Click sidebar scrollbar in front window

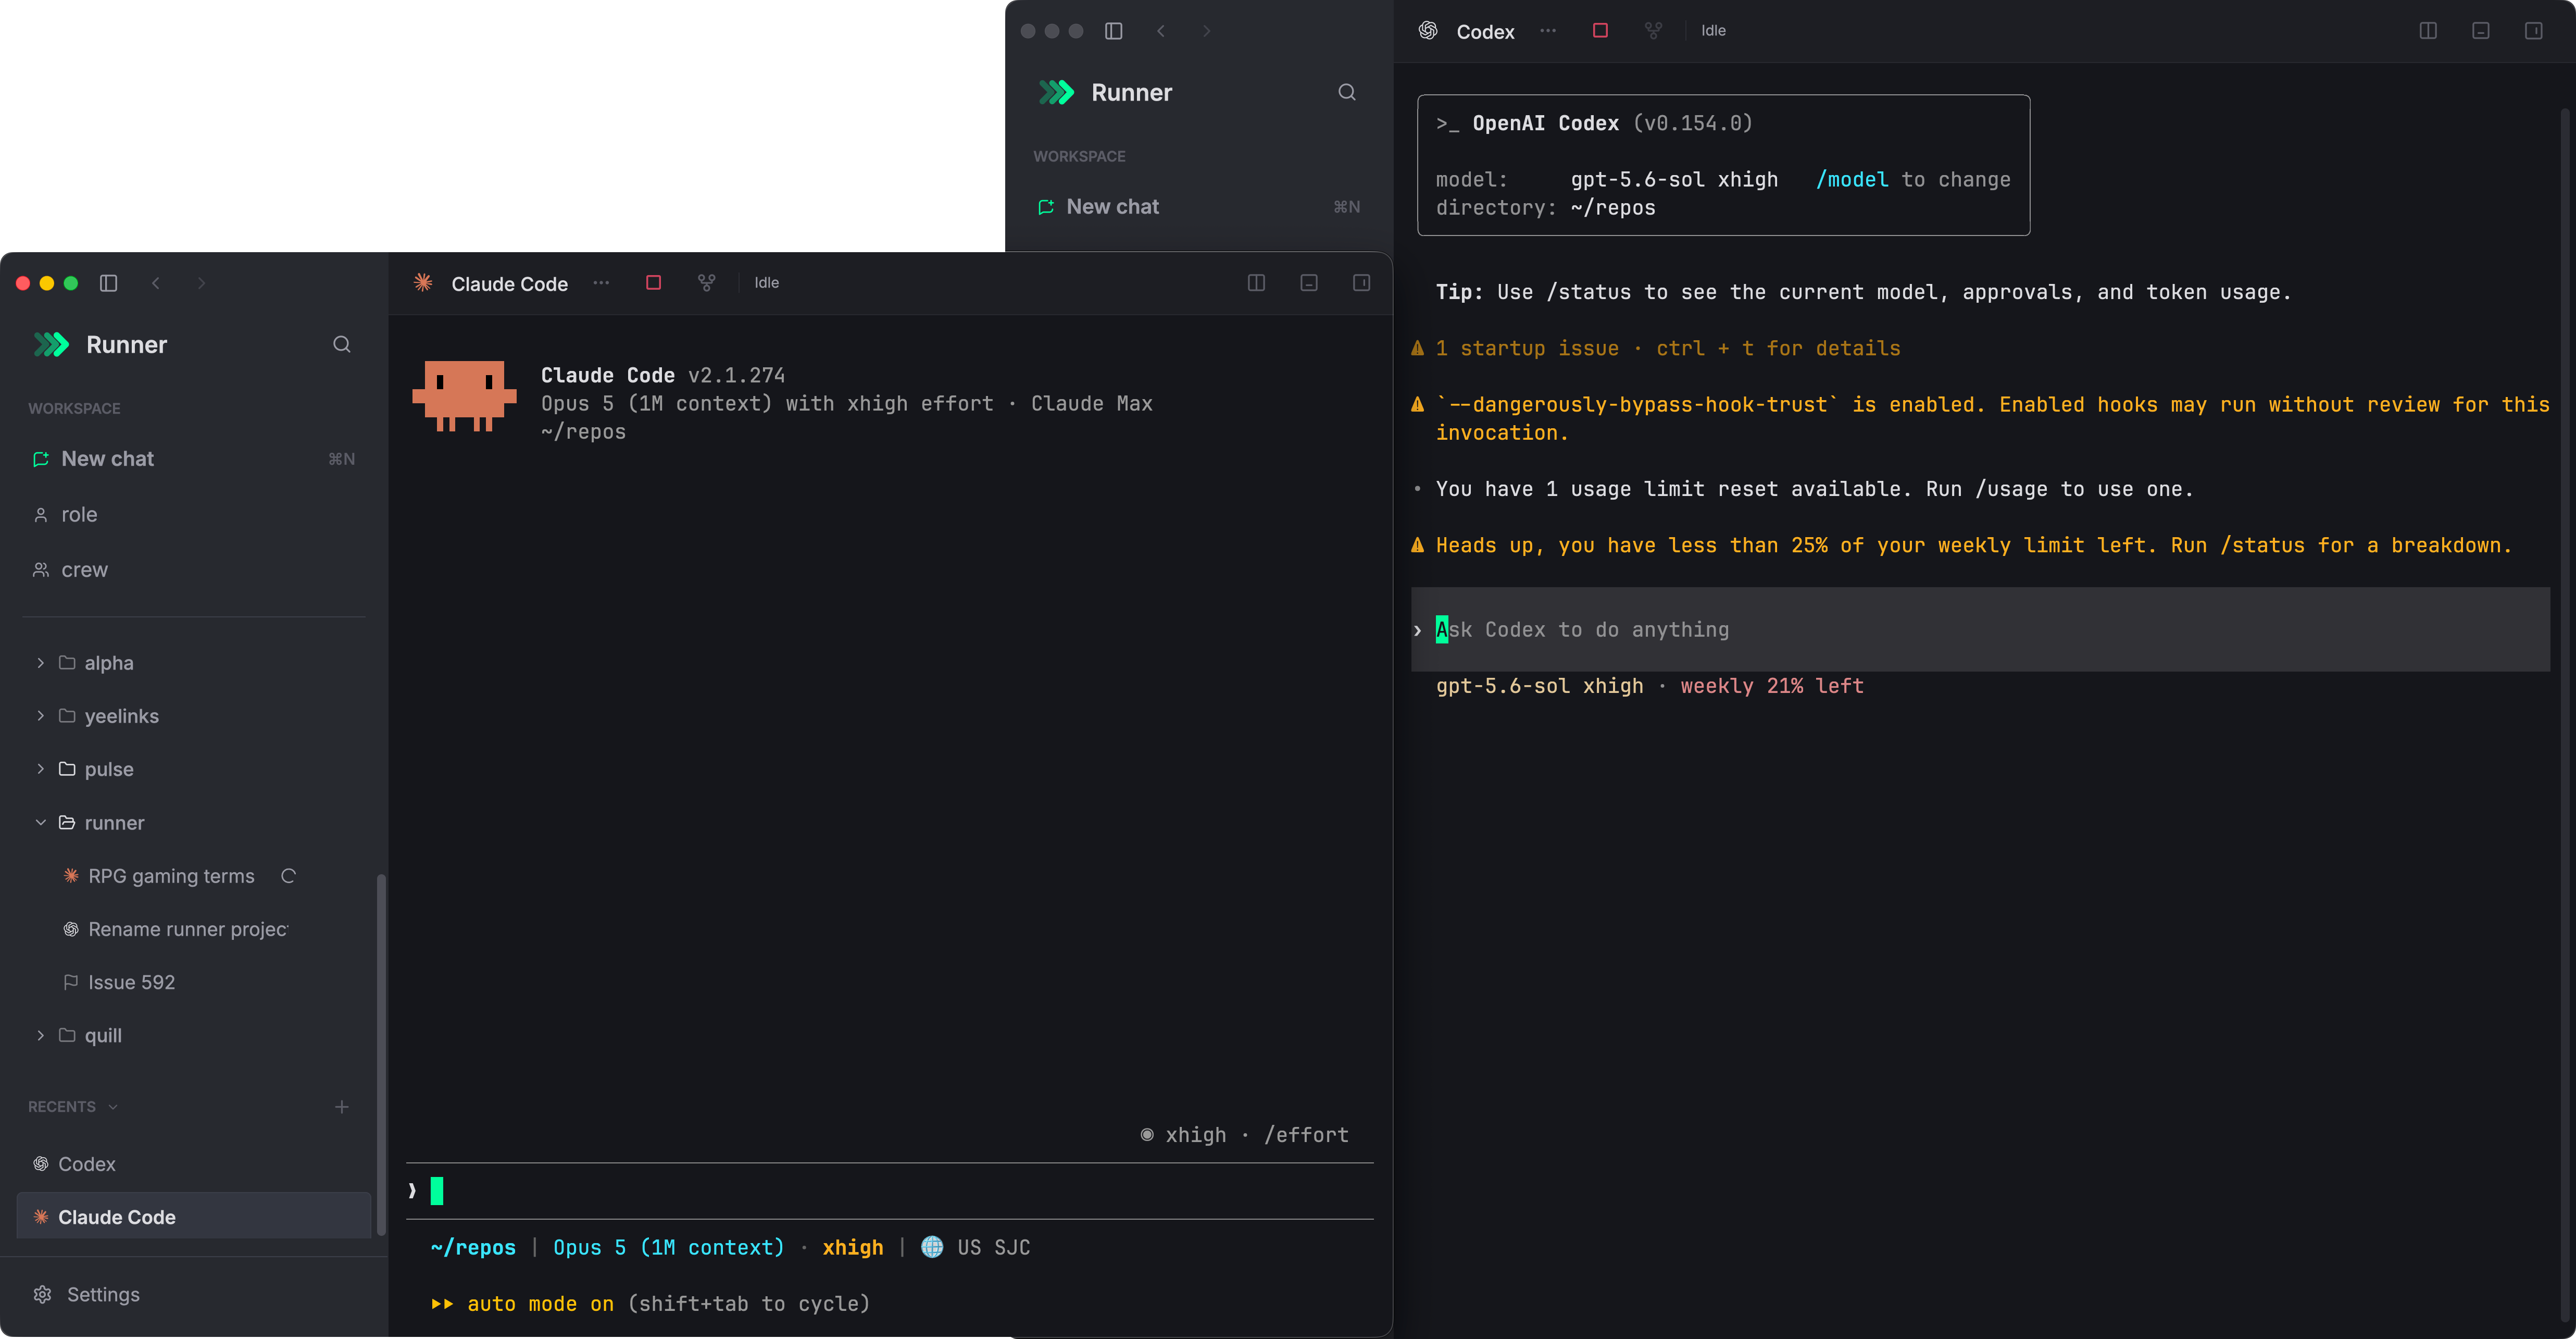click(x=381, y=1055)
